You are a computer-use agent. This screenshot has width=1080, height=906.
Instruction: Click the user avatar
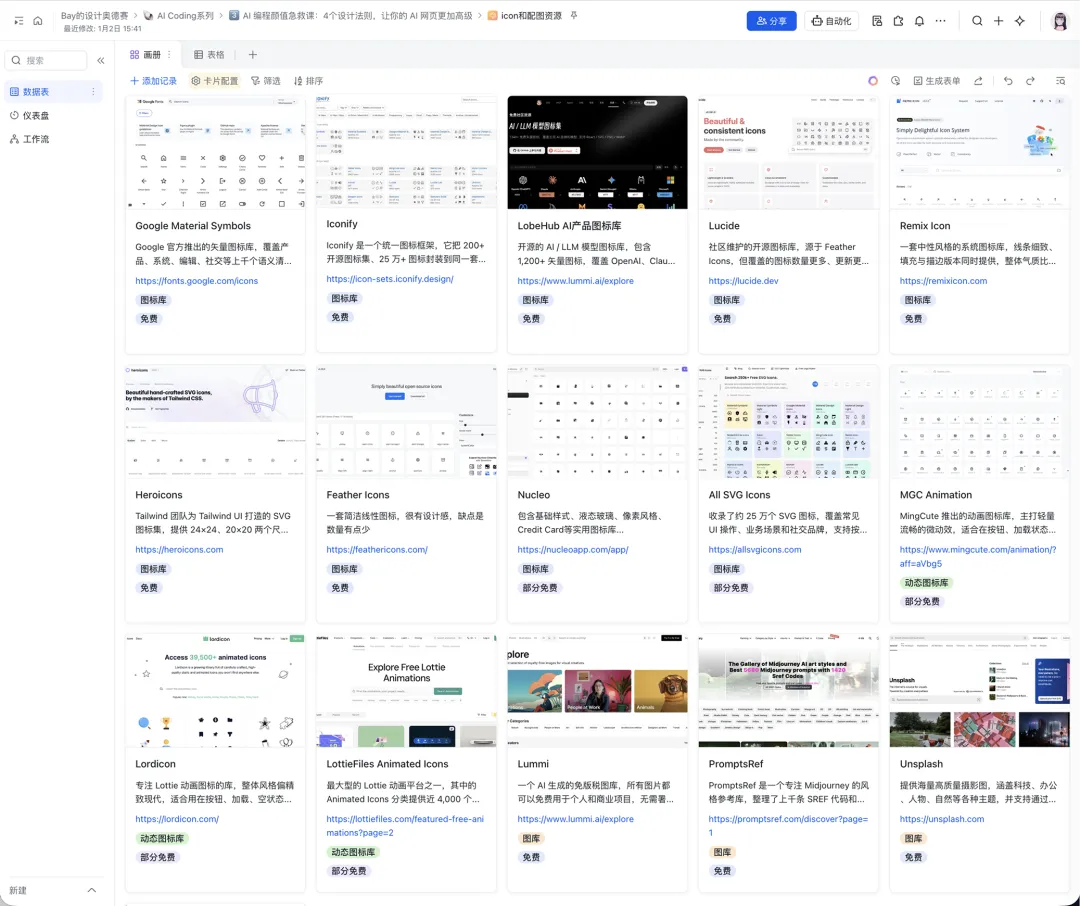[1060, 21]
